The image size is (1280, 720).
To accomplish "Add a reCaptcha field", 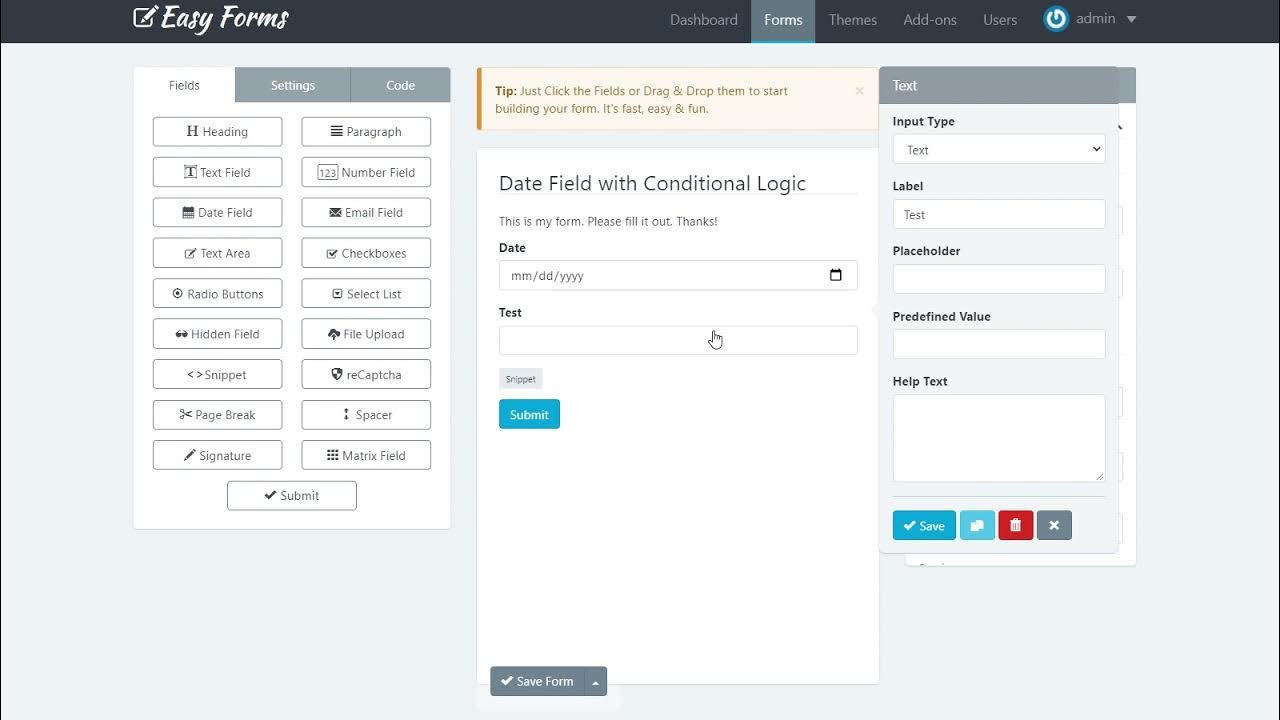I will point(366,375).
